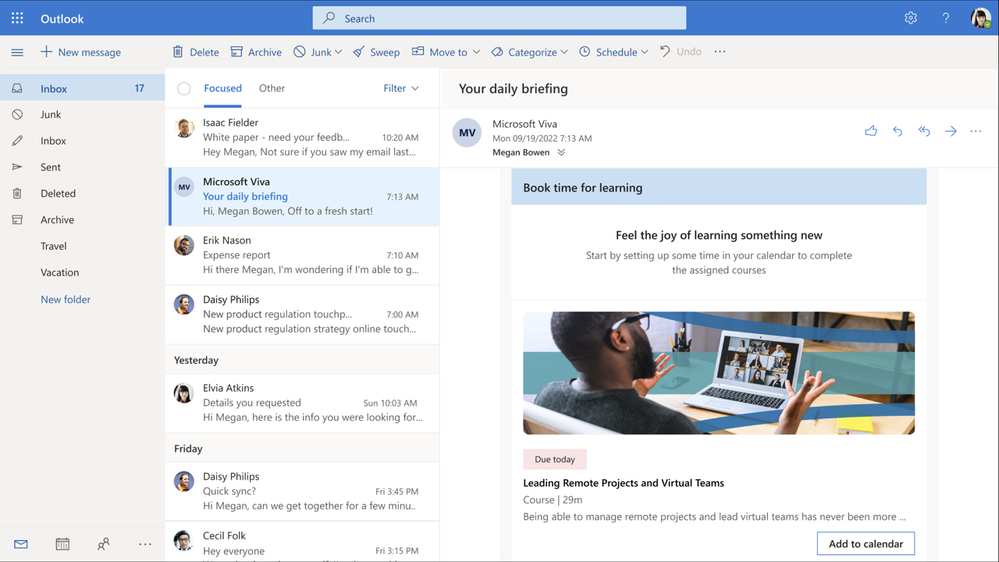Expand the Move to dropdown arrow

pos(476,52)
